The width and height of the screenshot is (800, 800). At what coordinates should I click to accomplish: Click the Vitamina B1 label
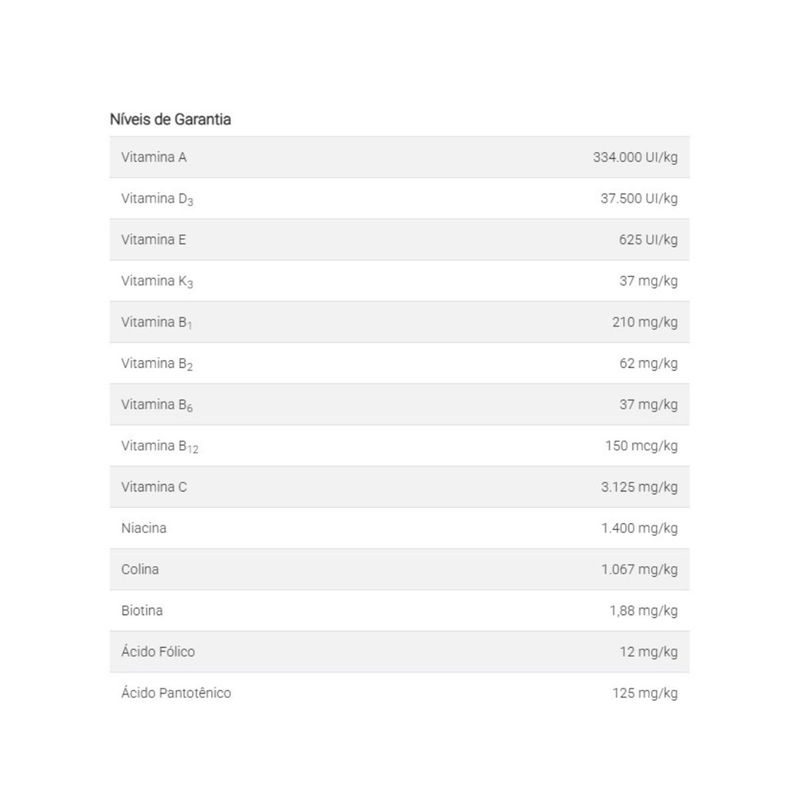[x=157, y=323]
